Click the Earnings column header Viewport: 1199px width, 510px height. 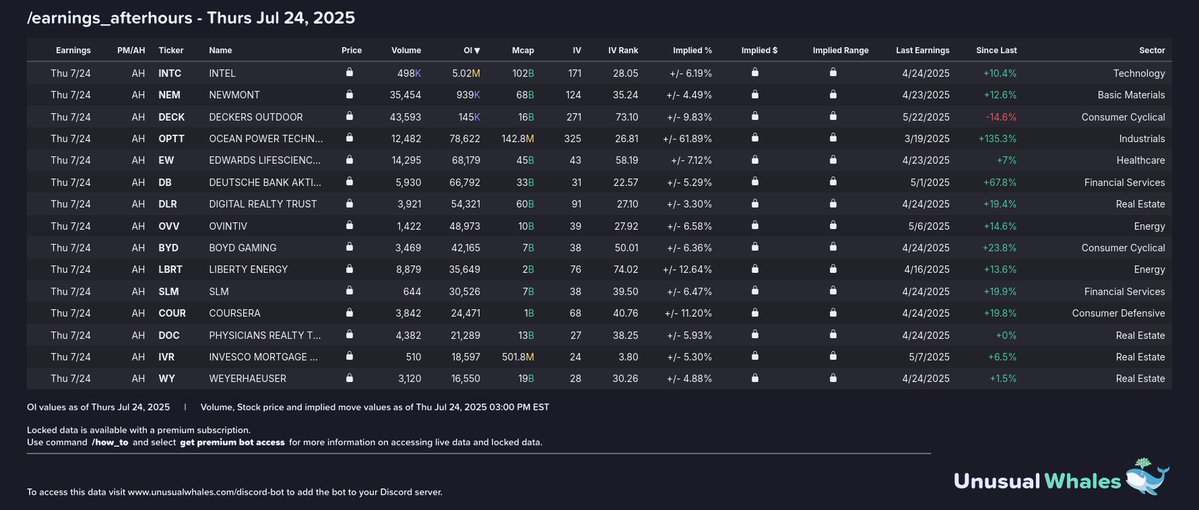tap(73, 50)
